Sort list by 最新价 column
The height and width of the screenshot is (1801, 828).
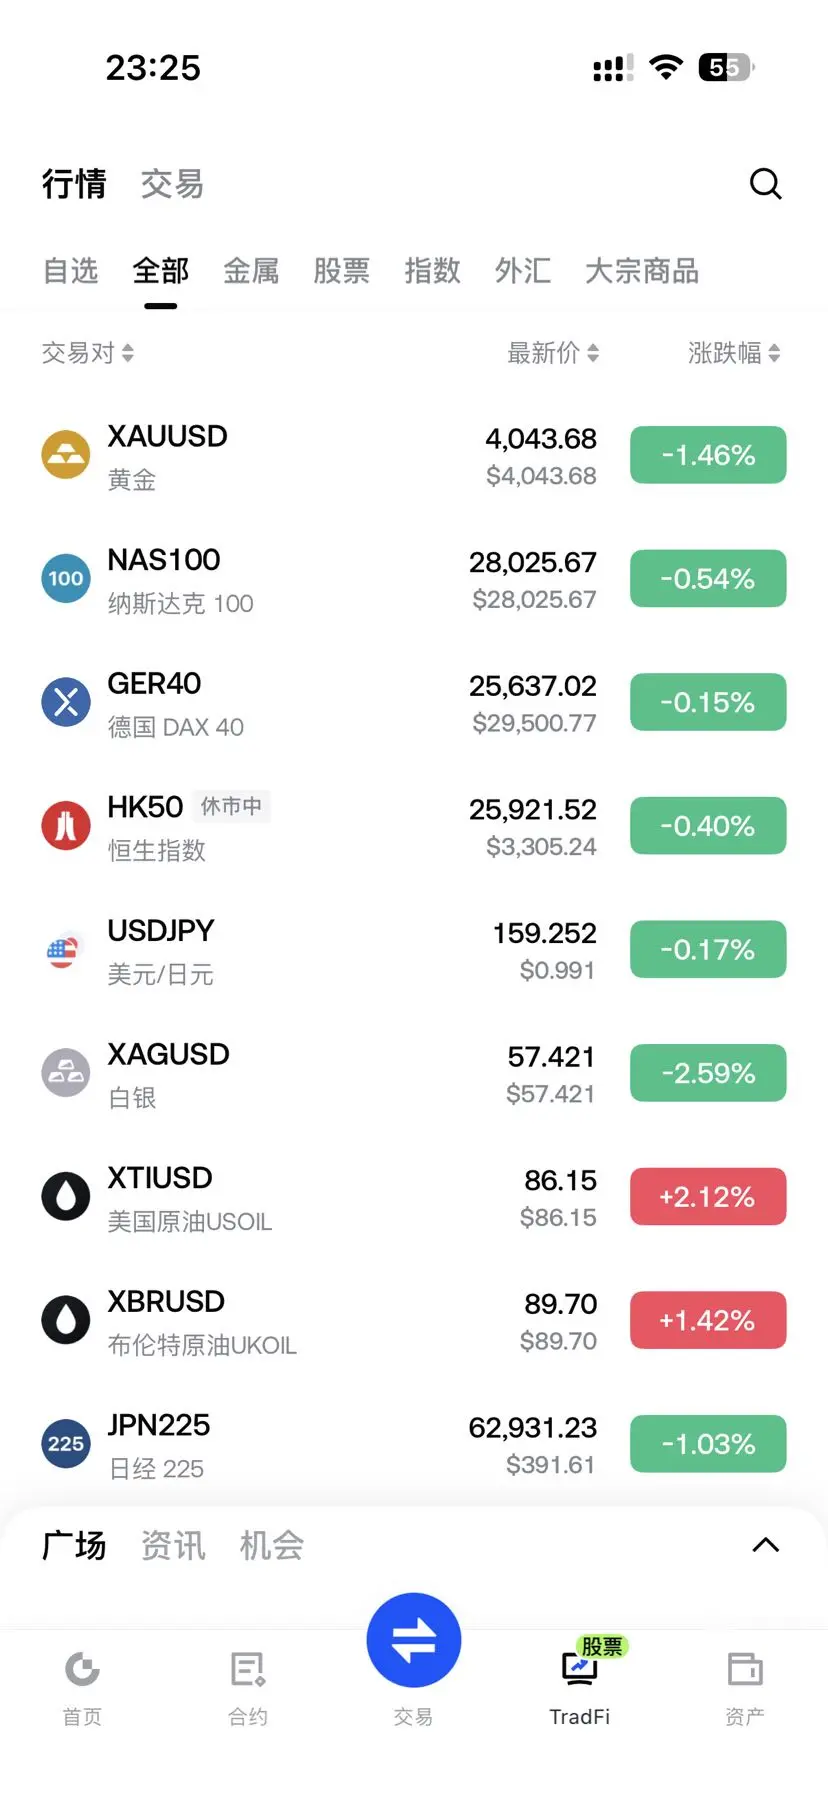[x=553, y=353]
